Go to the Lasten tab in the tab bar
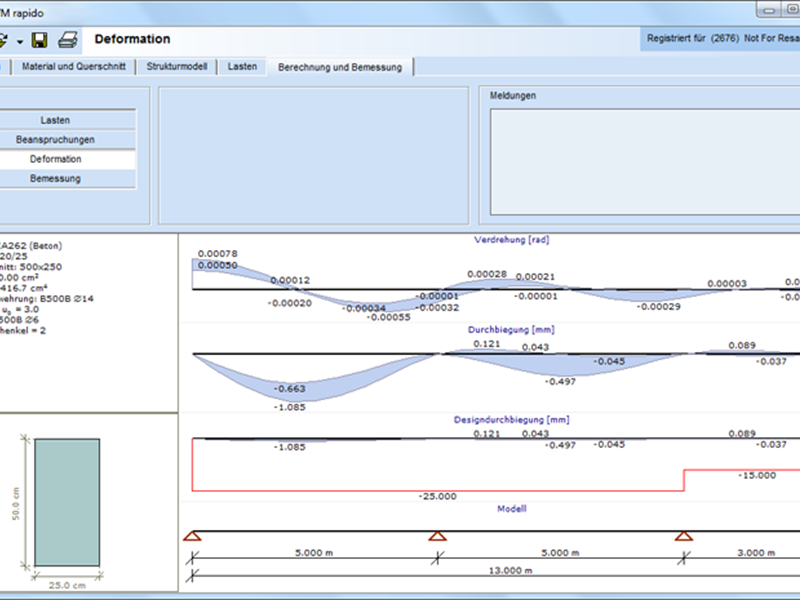 pyautogui.click(x=243, y=67)
